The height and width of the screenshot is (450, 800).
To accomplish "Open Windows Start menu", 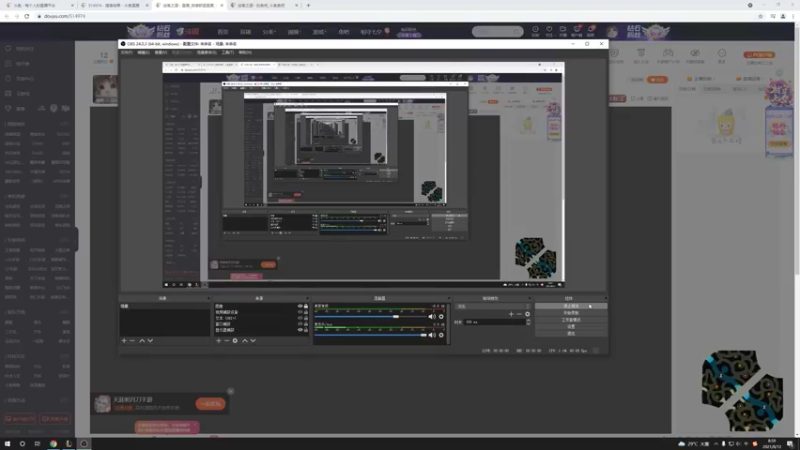I will (x=7, y=444).
